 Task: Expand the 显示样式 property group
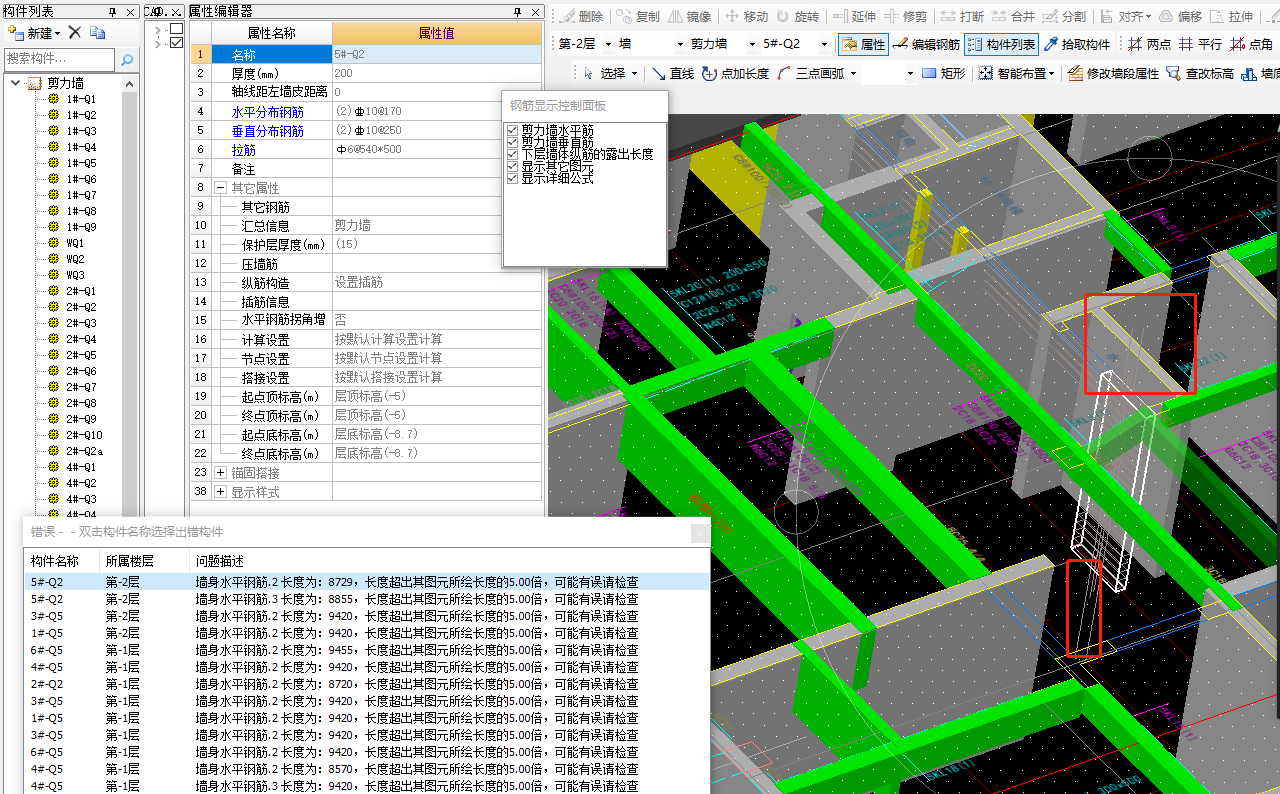coord(220,491)
